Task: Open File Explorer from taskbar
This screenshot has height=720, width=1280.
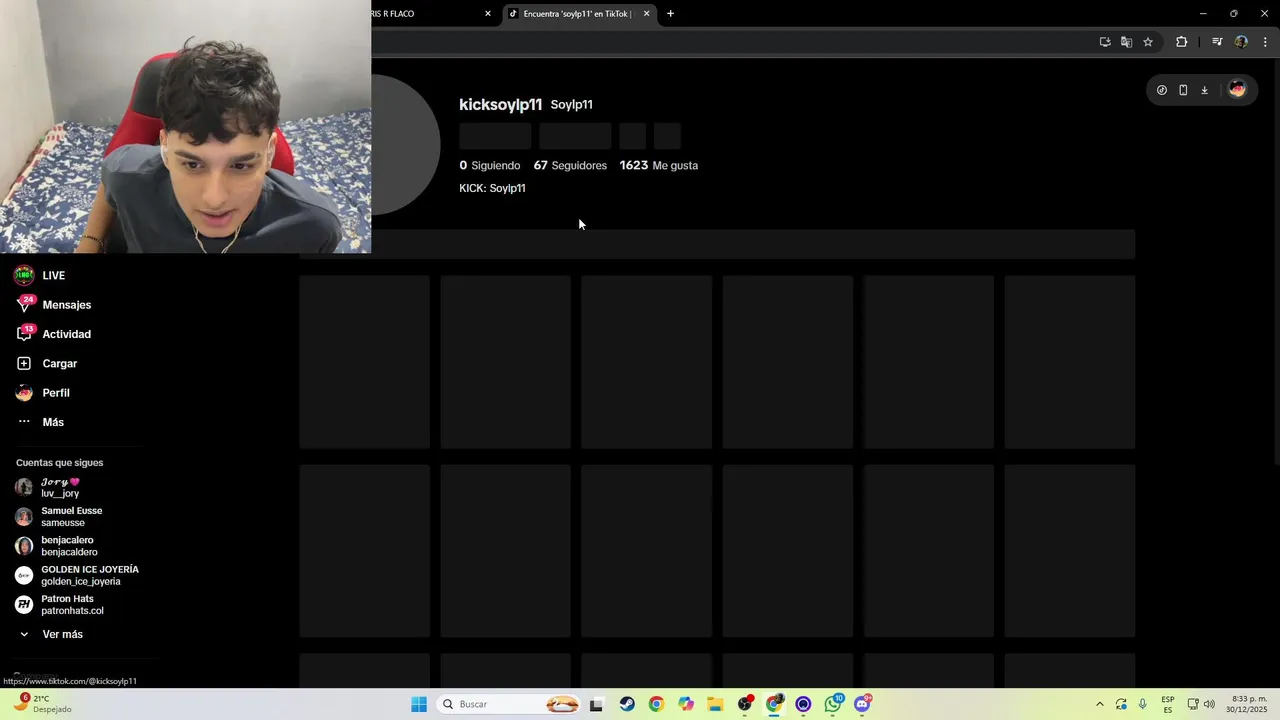Action: tap(715, 704)
